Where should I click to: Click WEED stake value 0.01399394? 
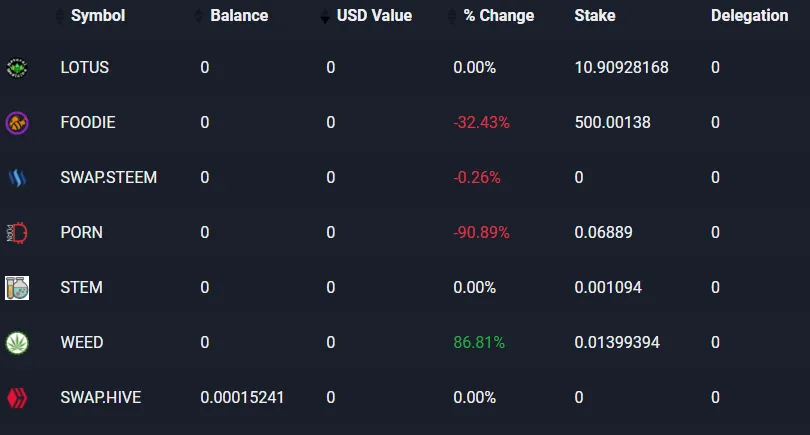tap(617, 343)
